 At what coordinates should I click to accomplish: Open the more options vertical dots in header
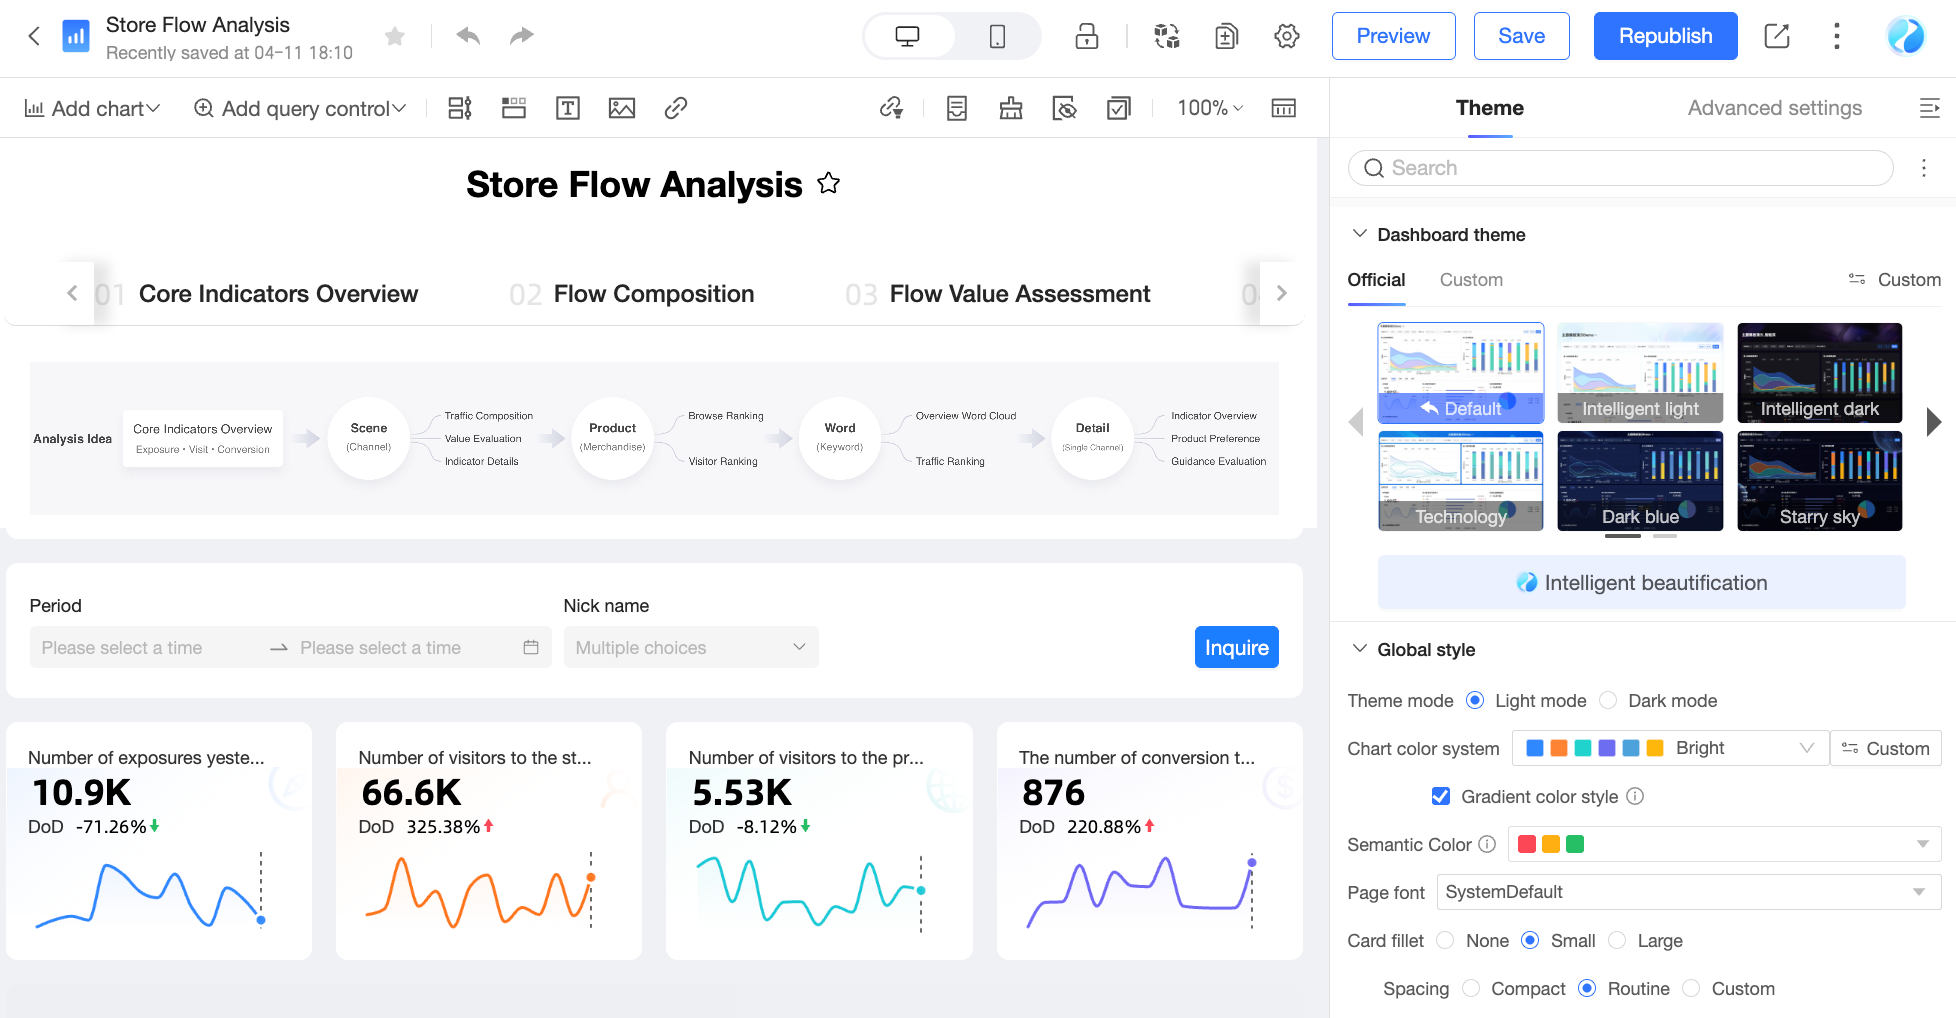pos(1837,37)
